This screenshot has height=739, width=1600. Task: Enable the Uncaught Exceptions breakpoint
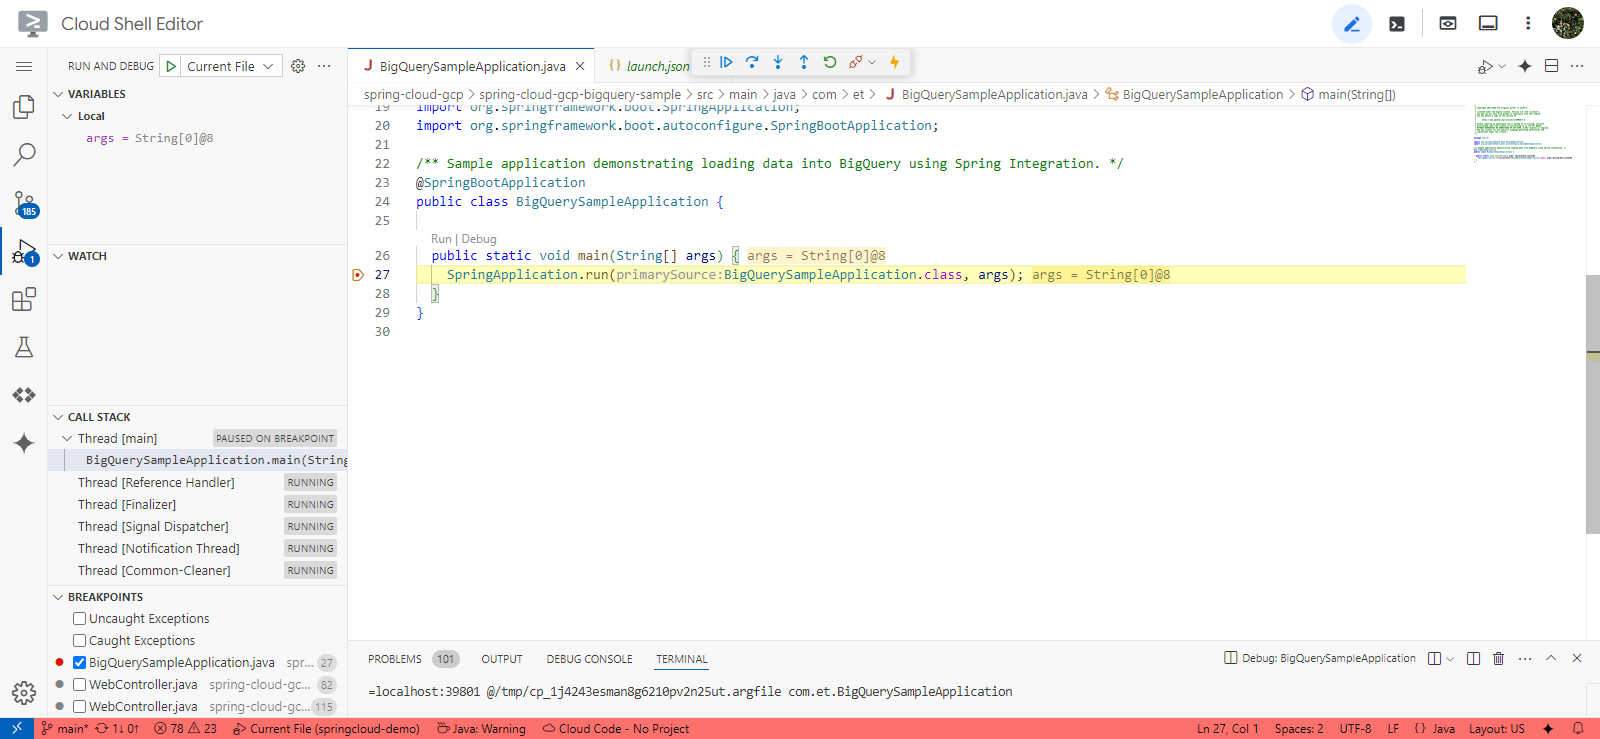click(80, 619)
